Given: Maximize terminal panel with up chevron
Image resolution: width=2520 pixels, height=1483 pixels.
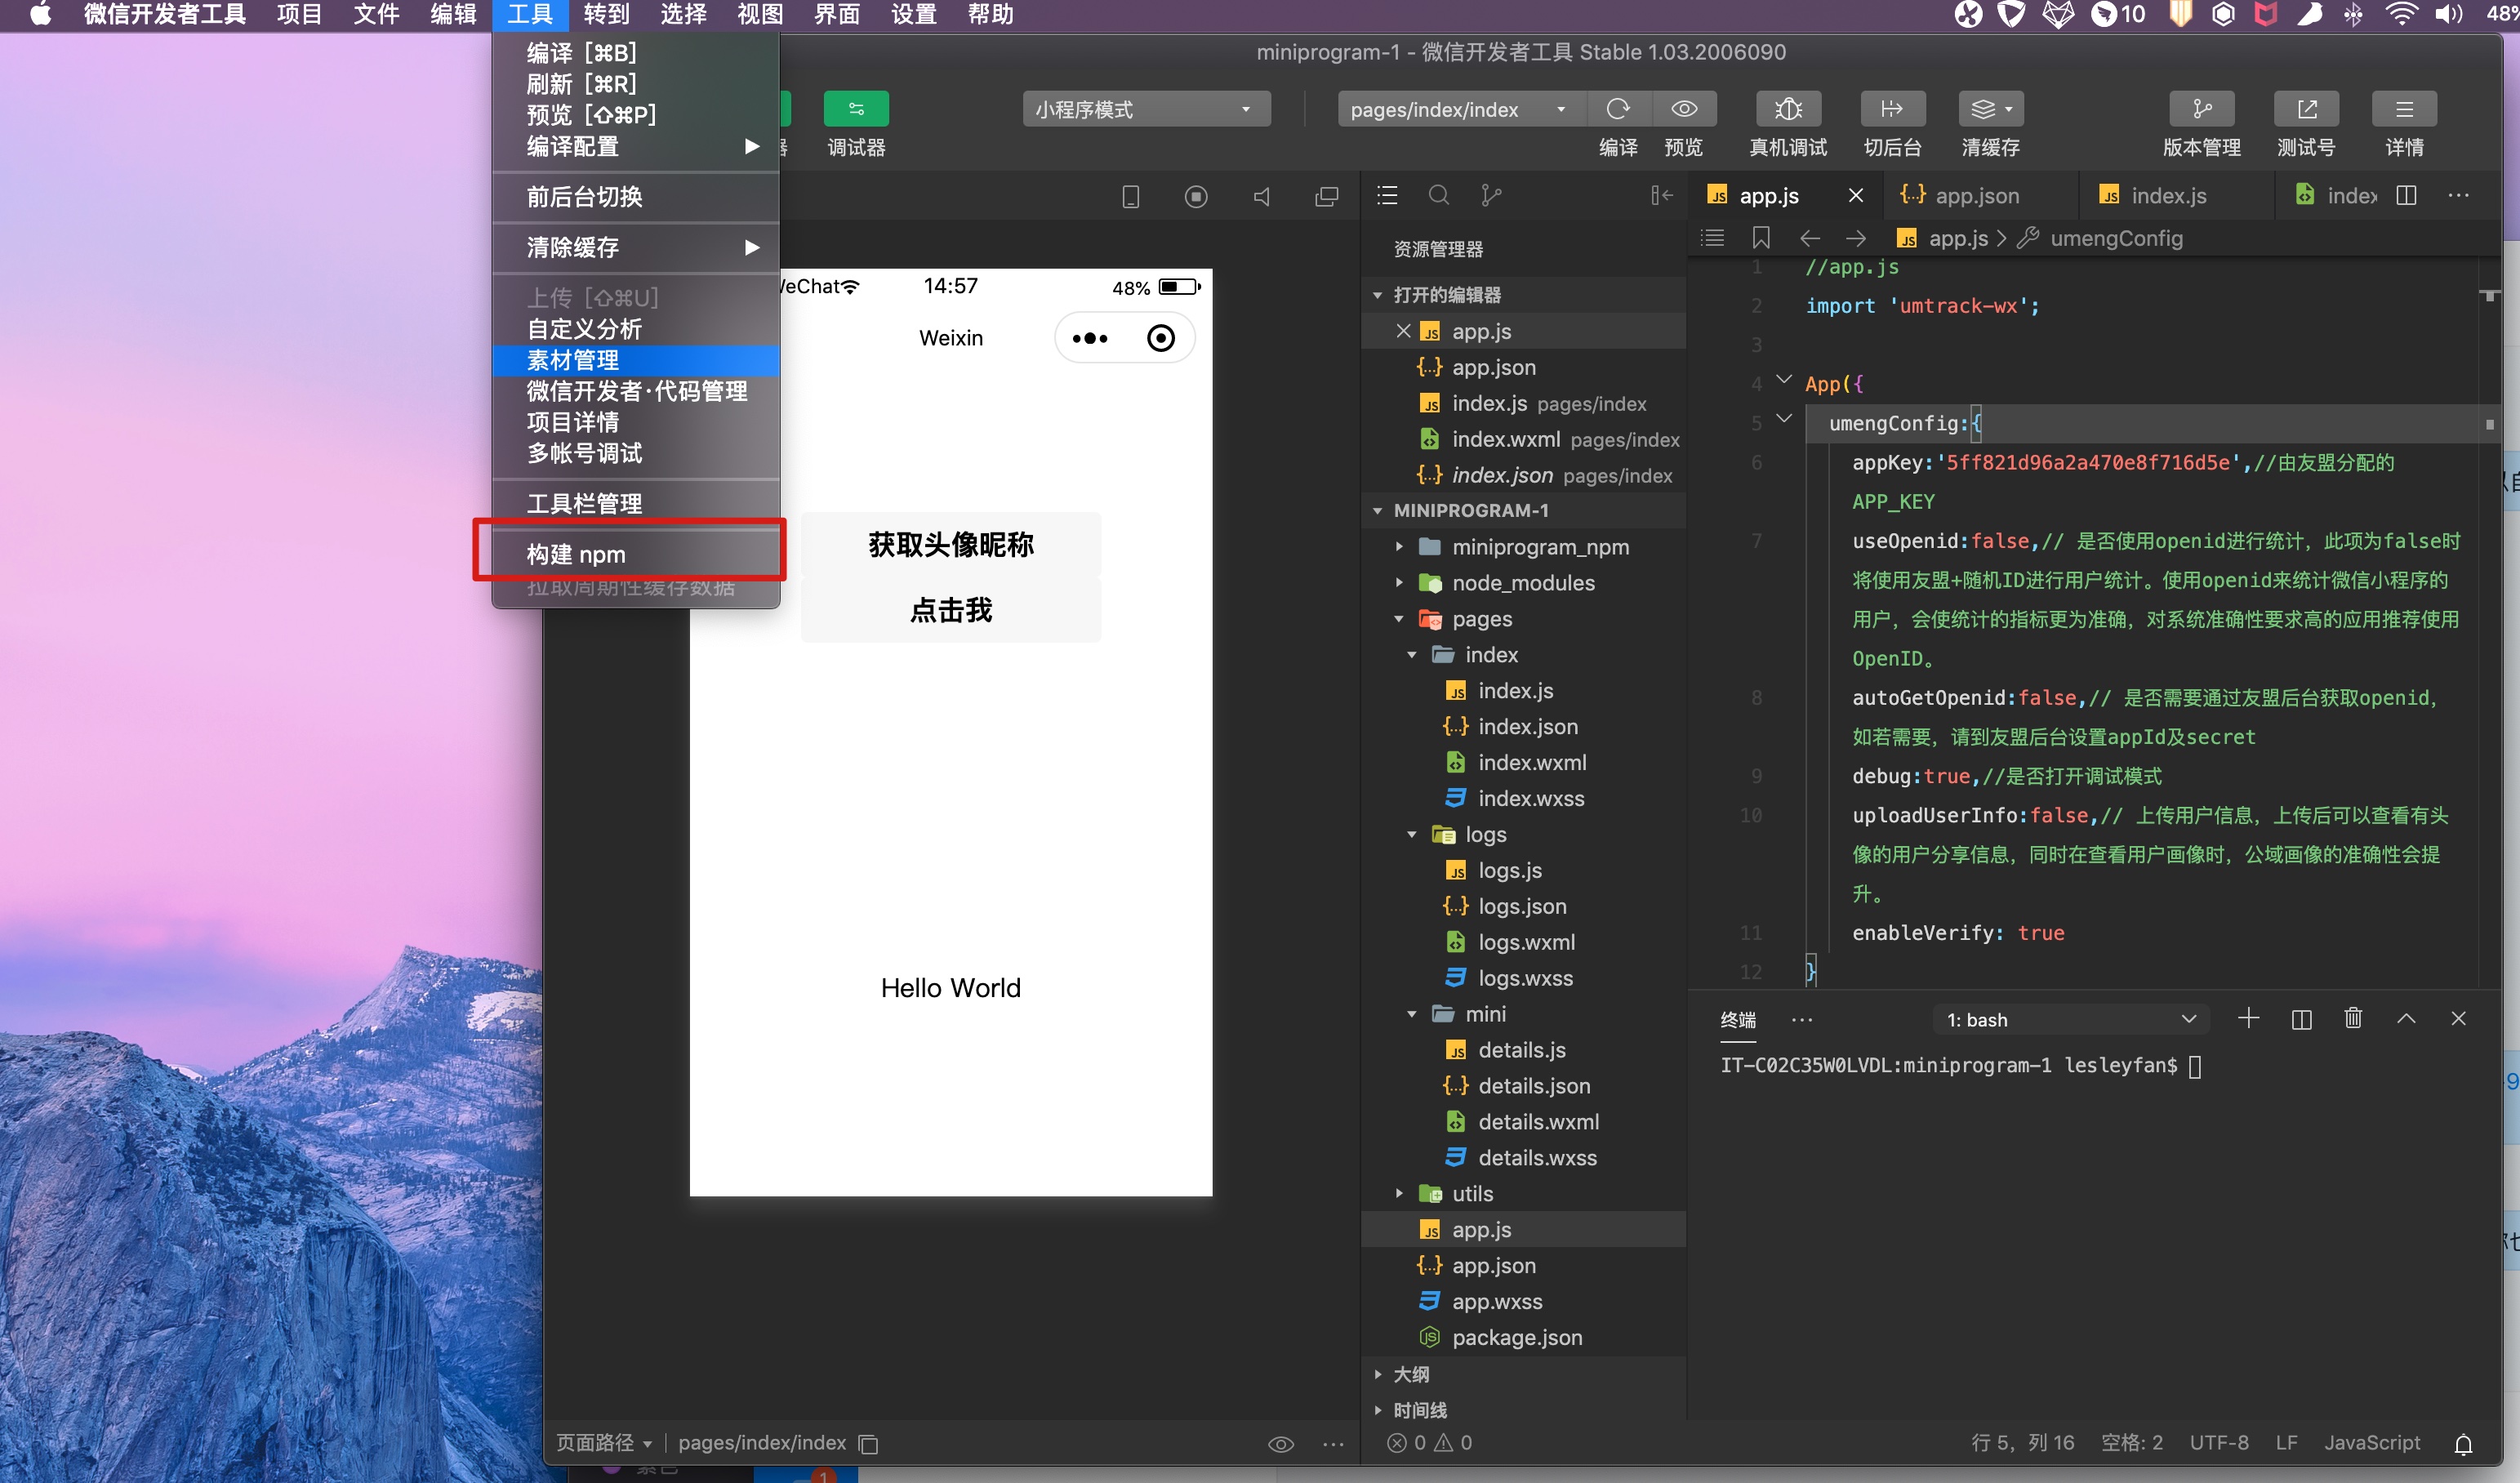Looking at the screenshot, I should pyautogui.click(x=2406, y=1018).
